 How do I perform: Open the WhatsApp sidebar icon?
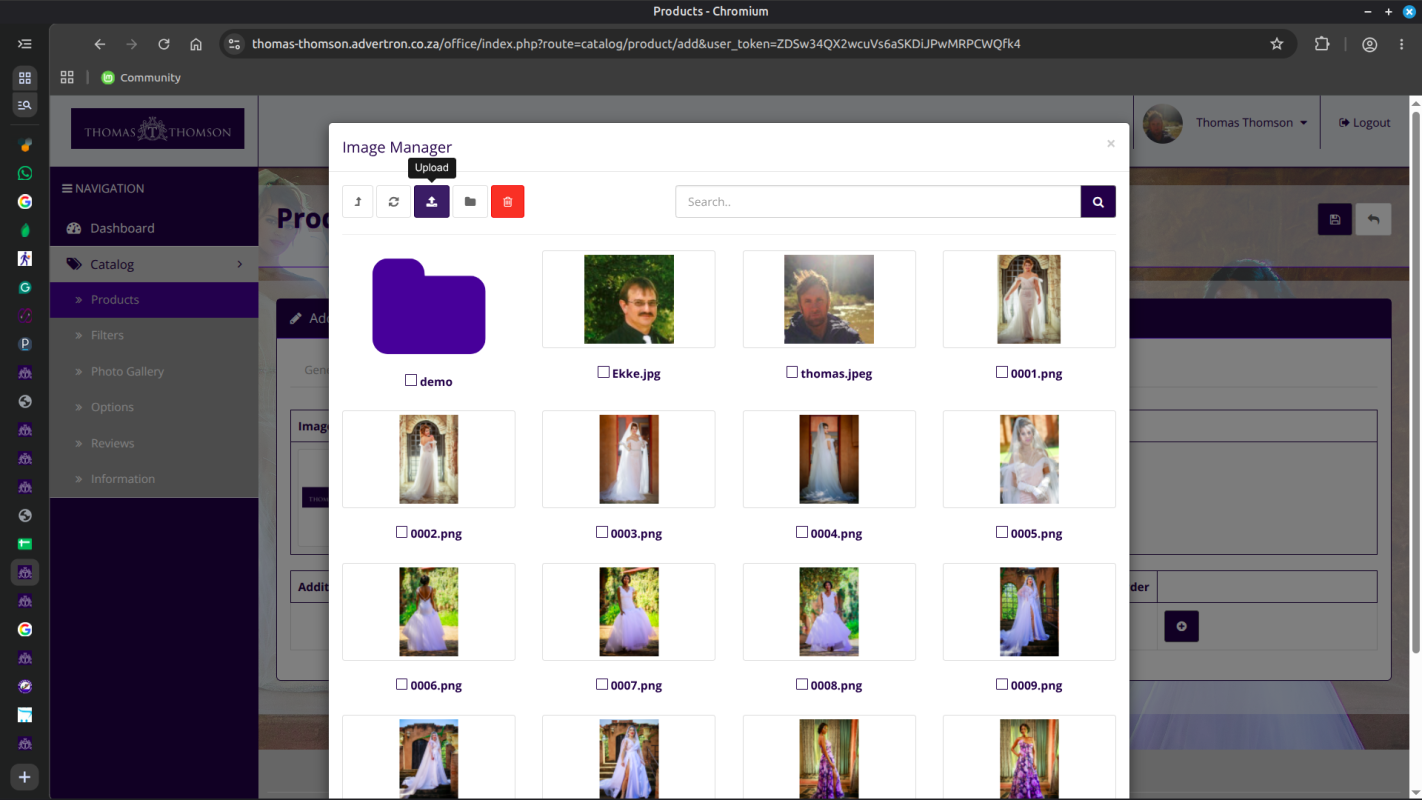pos(25,173)
